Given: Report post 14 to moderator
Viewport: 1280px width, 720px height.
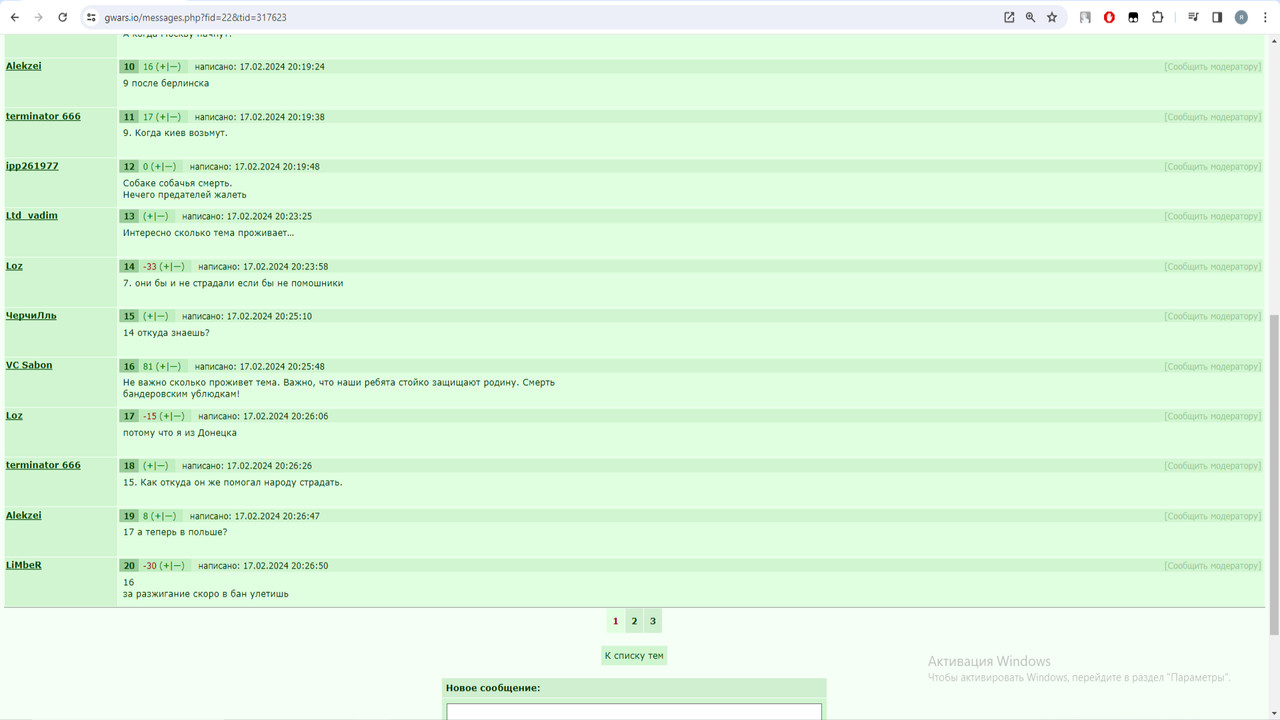Looking at the screenshot, I should (x=1212, y=267).
